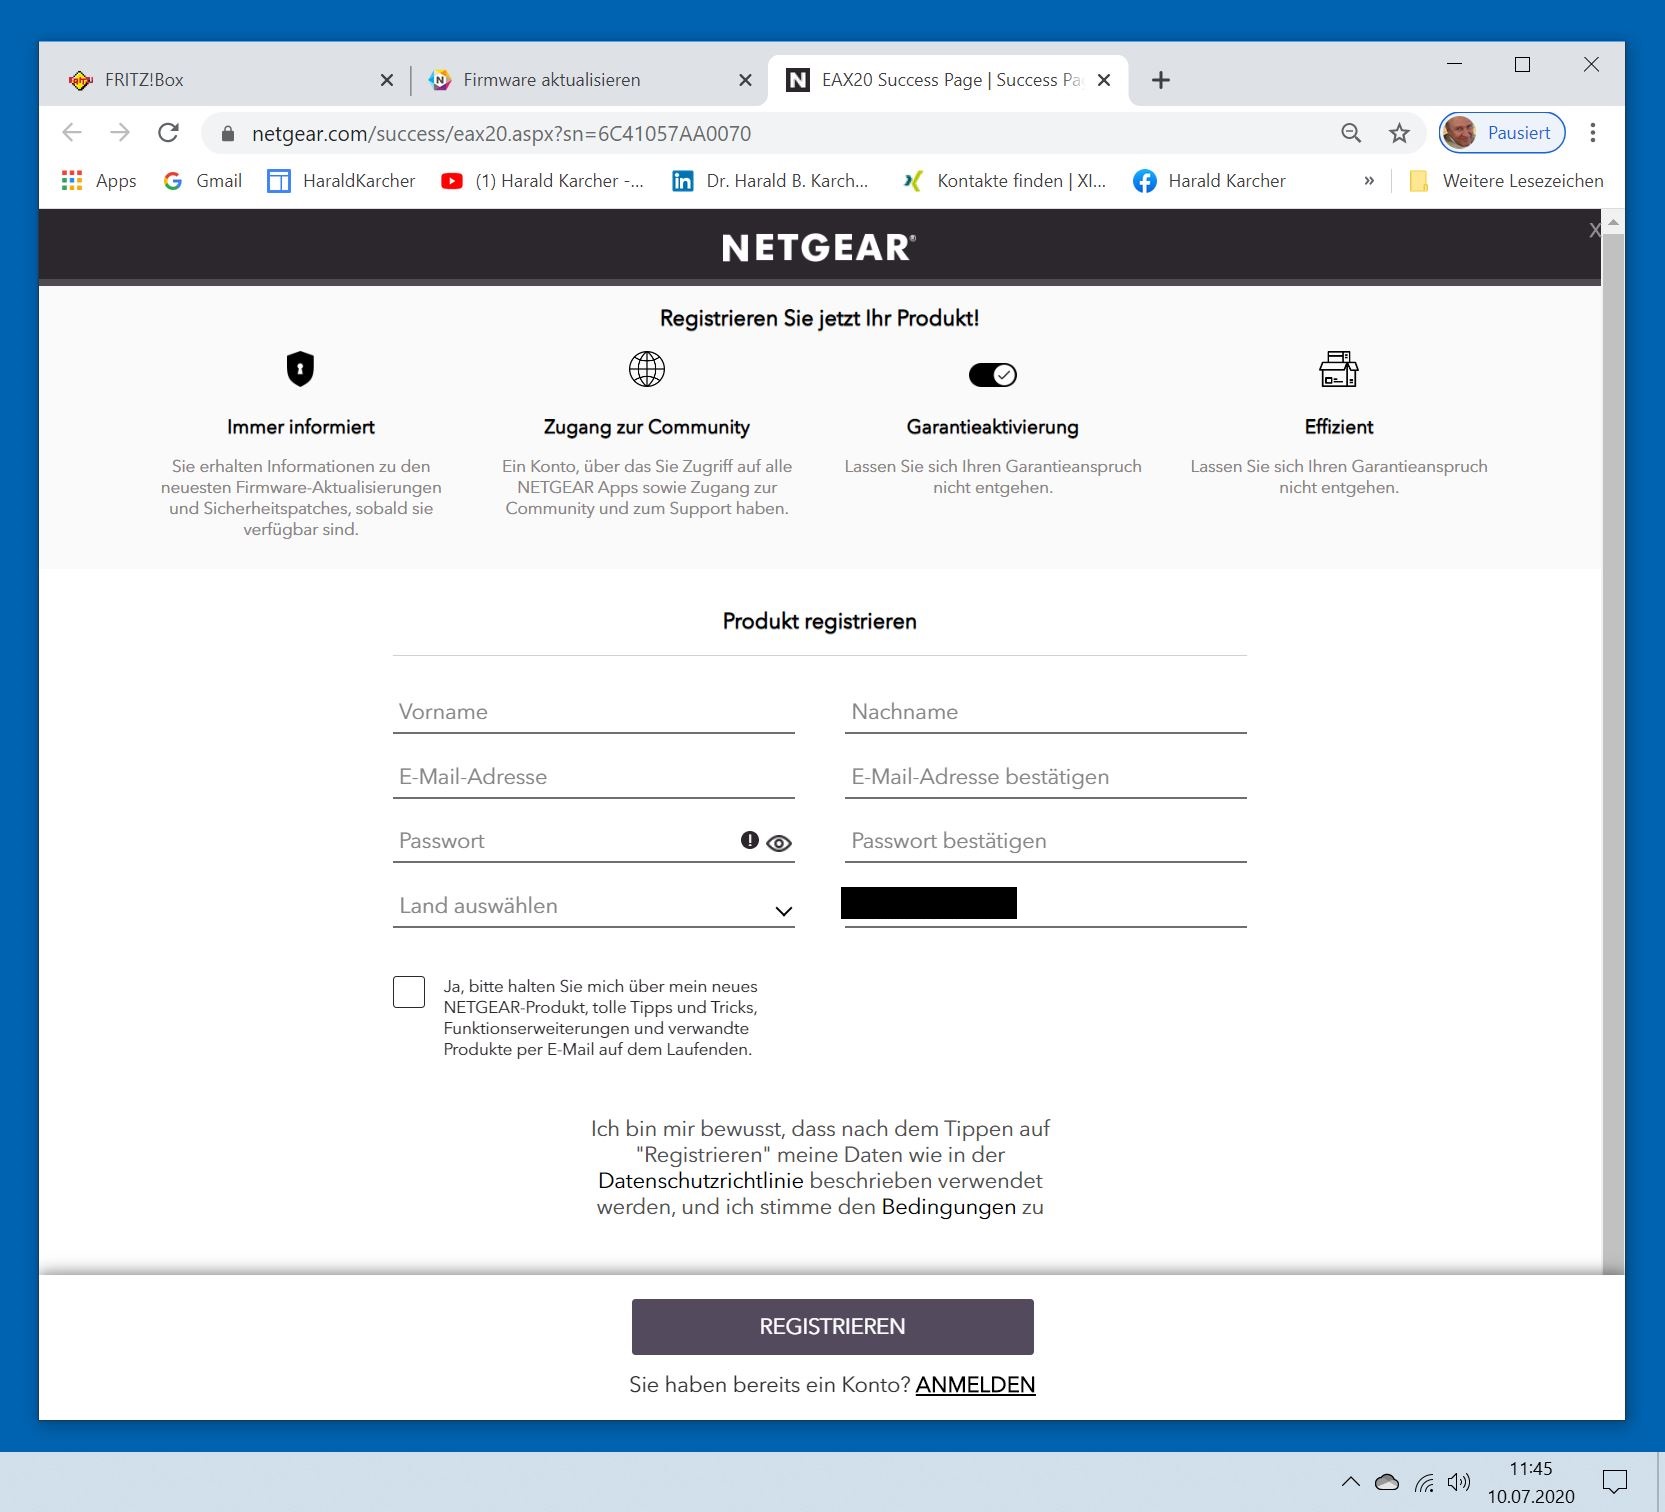Click the Vorname input field

[x=594, y=712]
